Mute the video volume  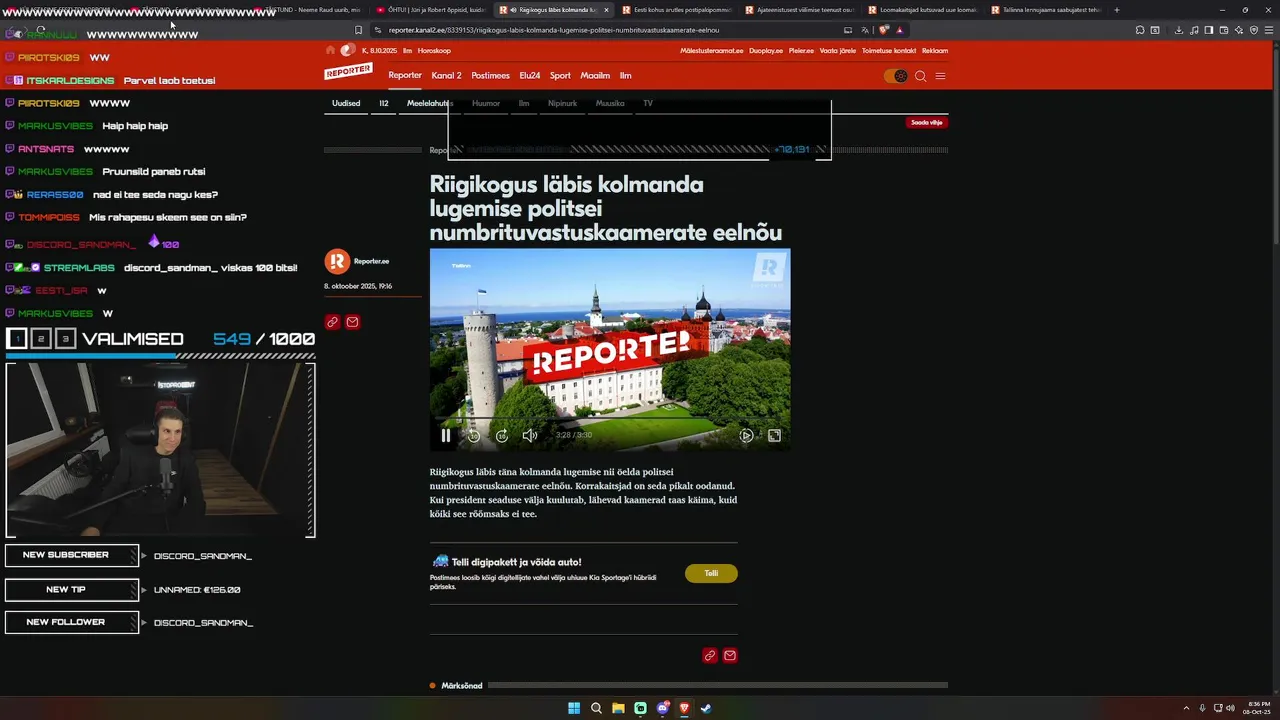click(530, 435)
